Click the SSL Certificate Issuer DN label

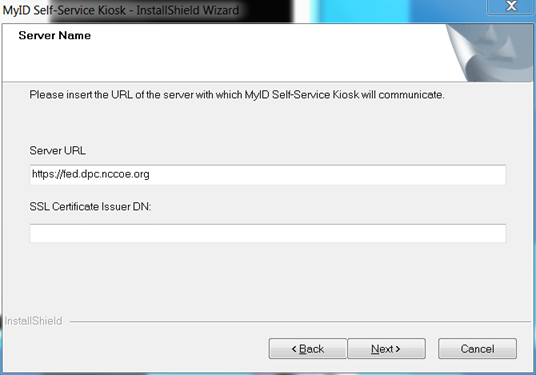pyautogui.click(x=90, y=206)
